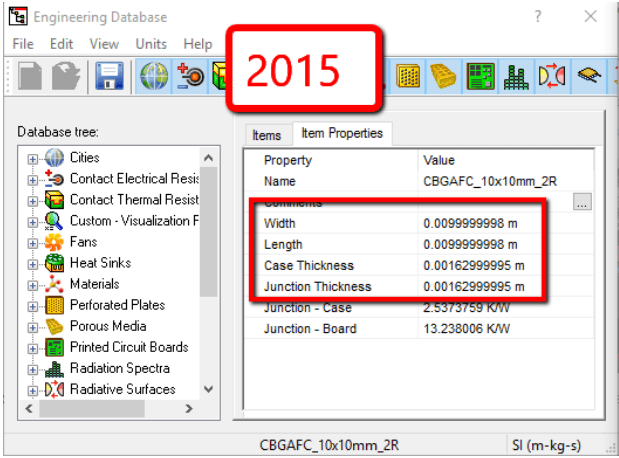The width and height of the screenshot is (619, 458).
Task: Select the Cities globe icon in toolbar
Action: coord(153,76)
